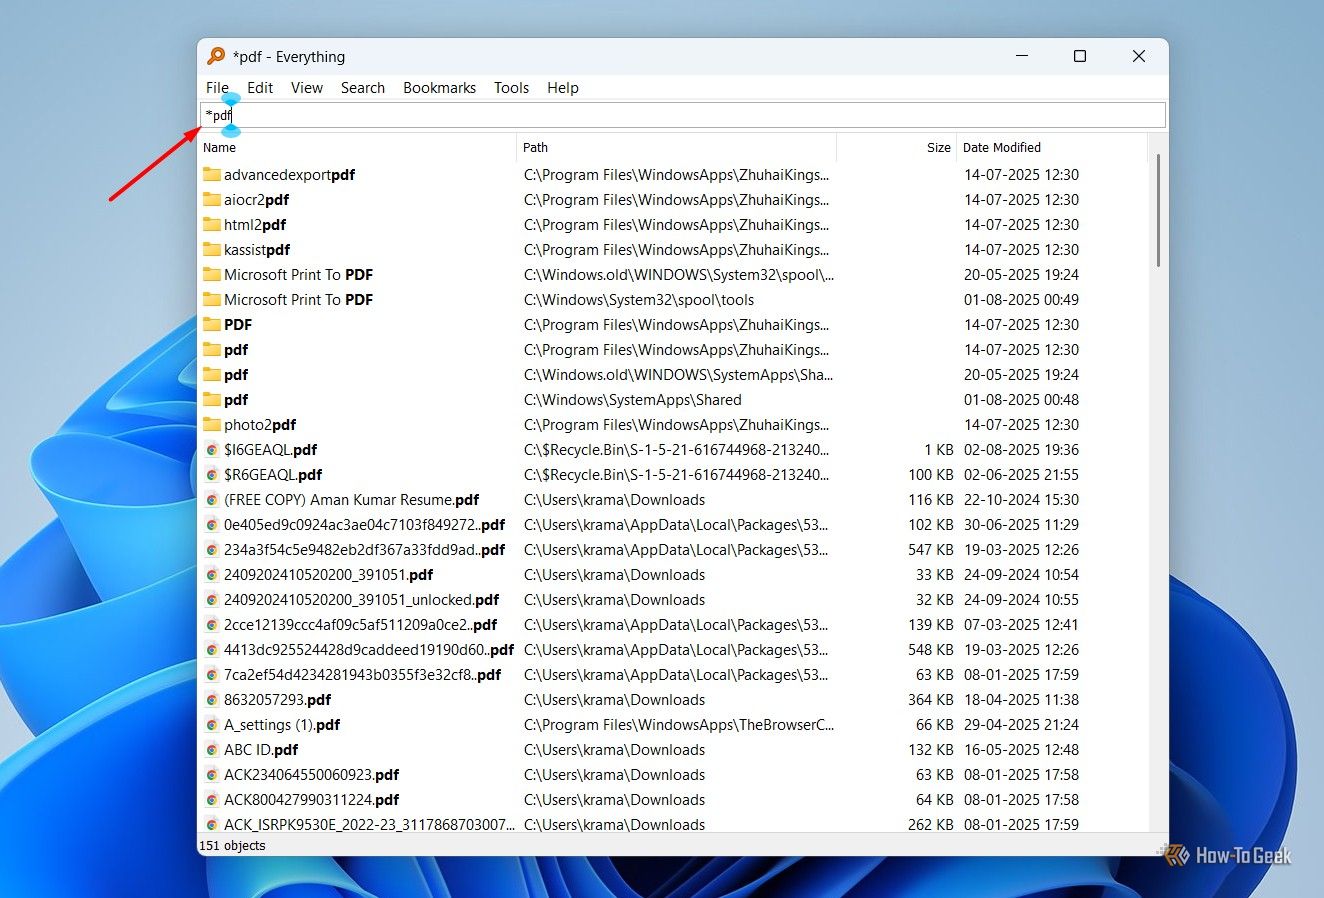Click folder icon of Microsoft Print To PDF in System32\spool\tools
1324x898 pixels.
(211, 299)
